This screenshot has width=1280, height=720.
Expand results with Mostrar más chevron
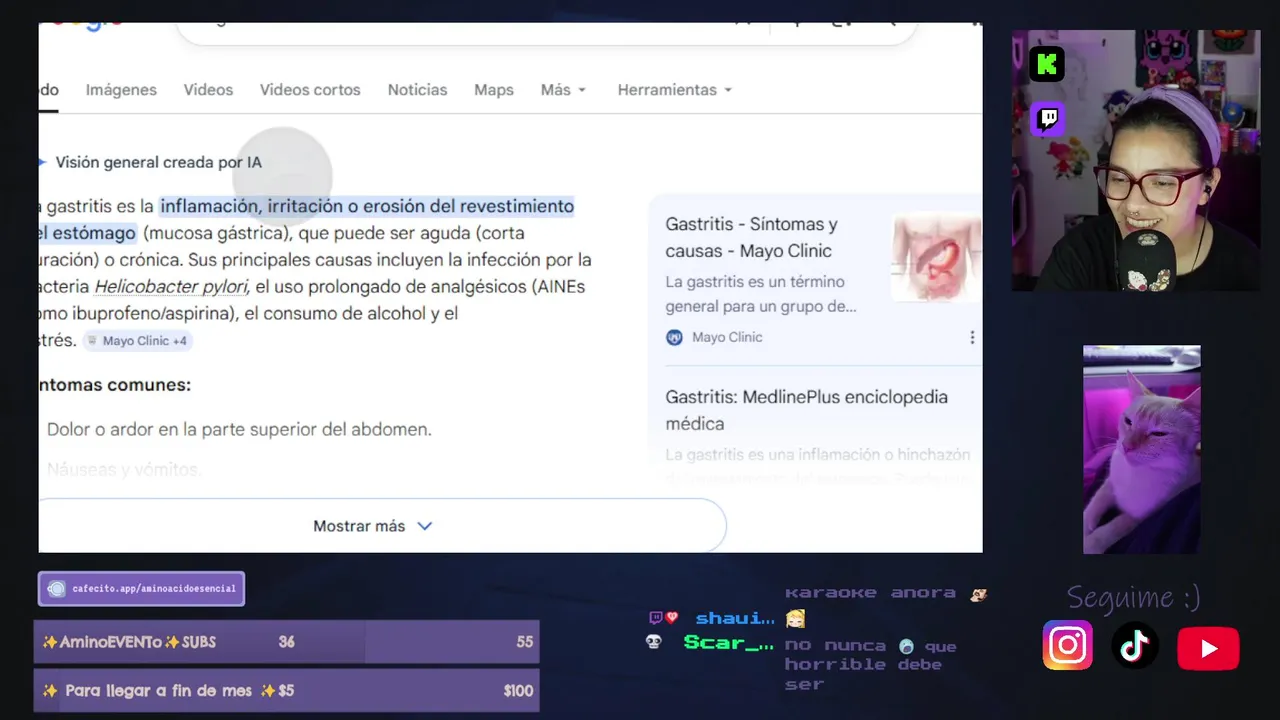click(x=424, y=526)
